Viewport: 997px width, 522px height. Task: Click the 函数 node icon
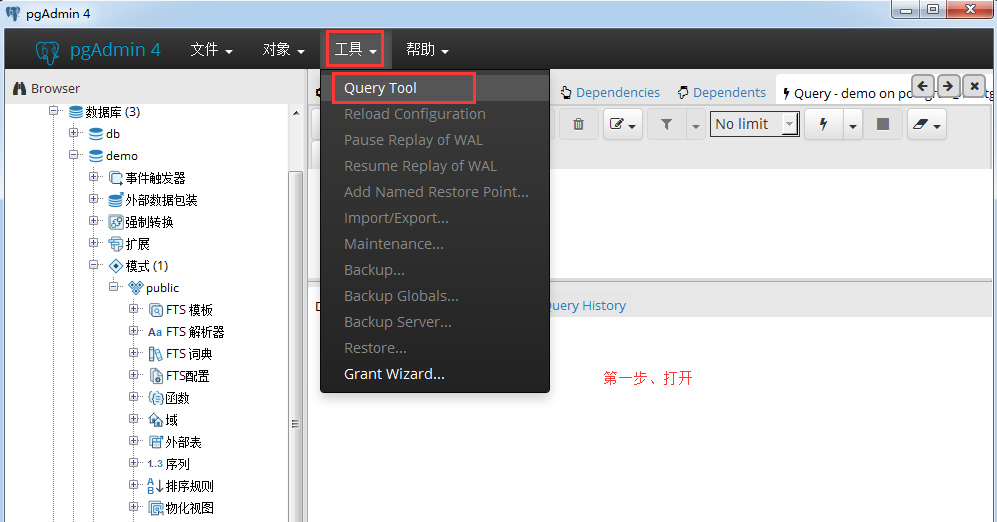pyautogui.click(x=156, y=398)
